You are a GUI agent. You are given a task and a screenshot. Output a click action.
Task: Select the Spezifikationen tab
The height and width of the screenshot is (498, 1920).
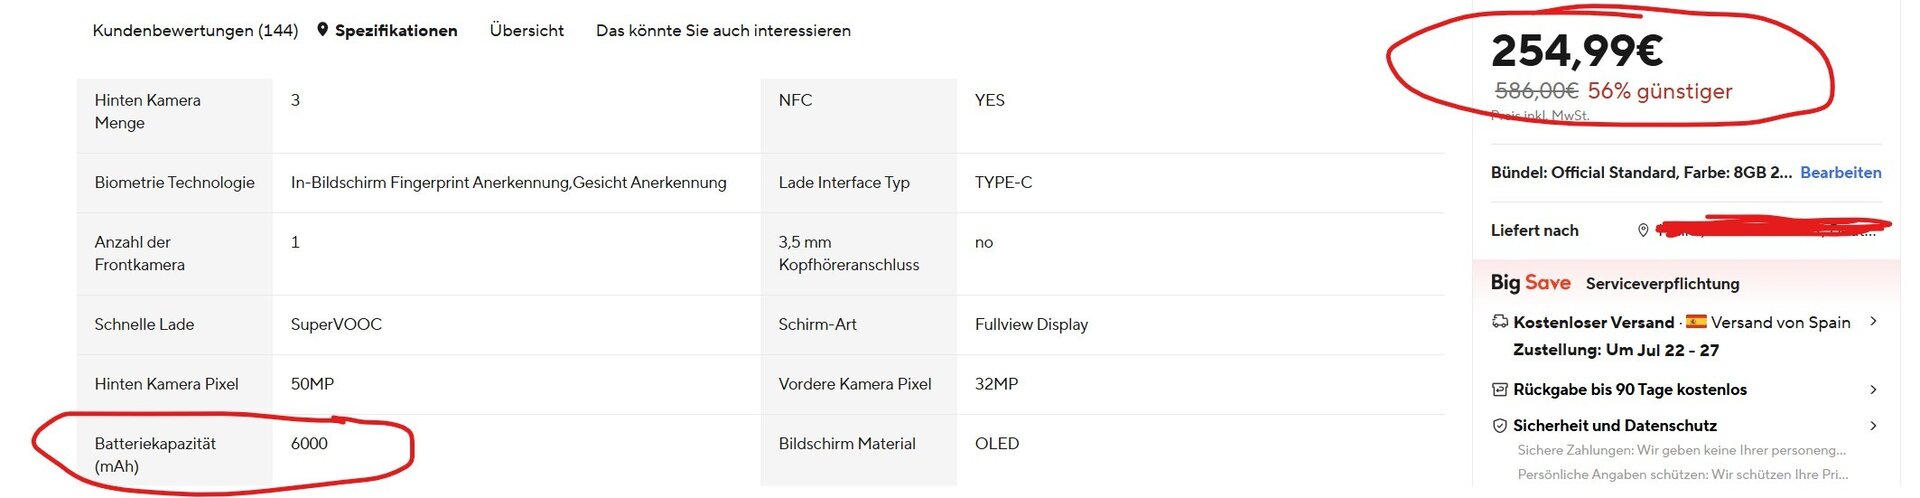(396, 31)
